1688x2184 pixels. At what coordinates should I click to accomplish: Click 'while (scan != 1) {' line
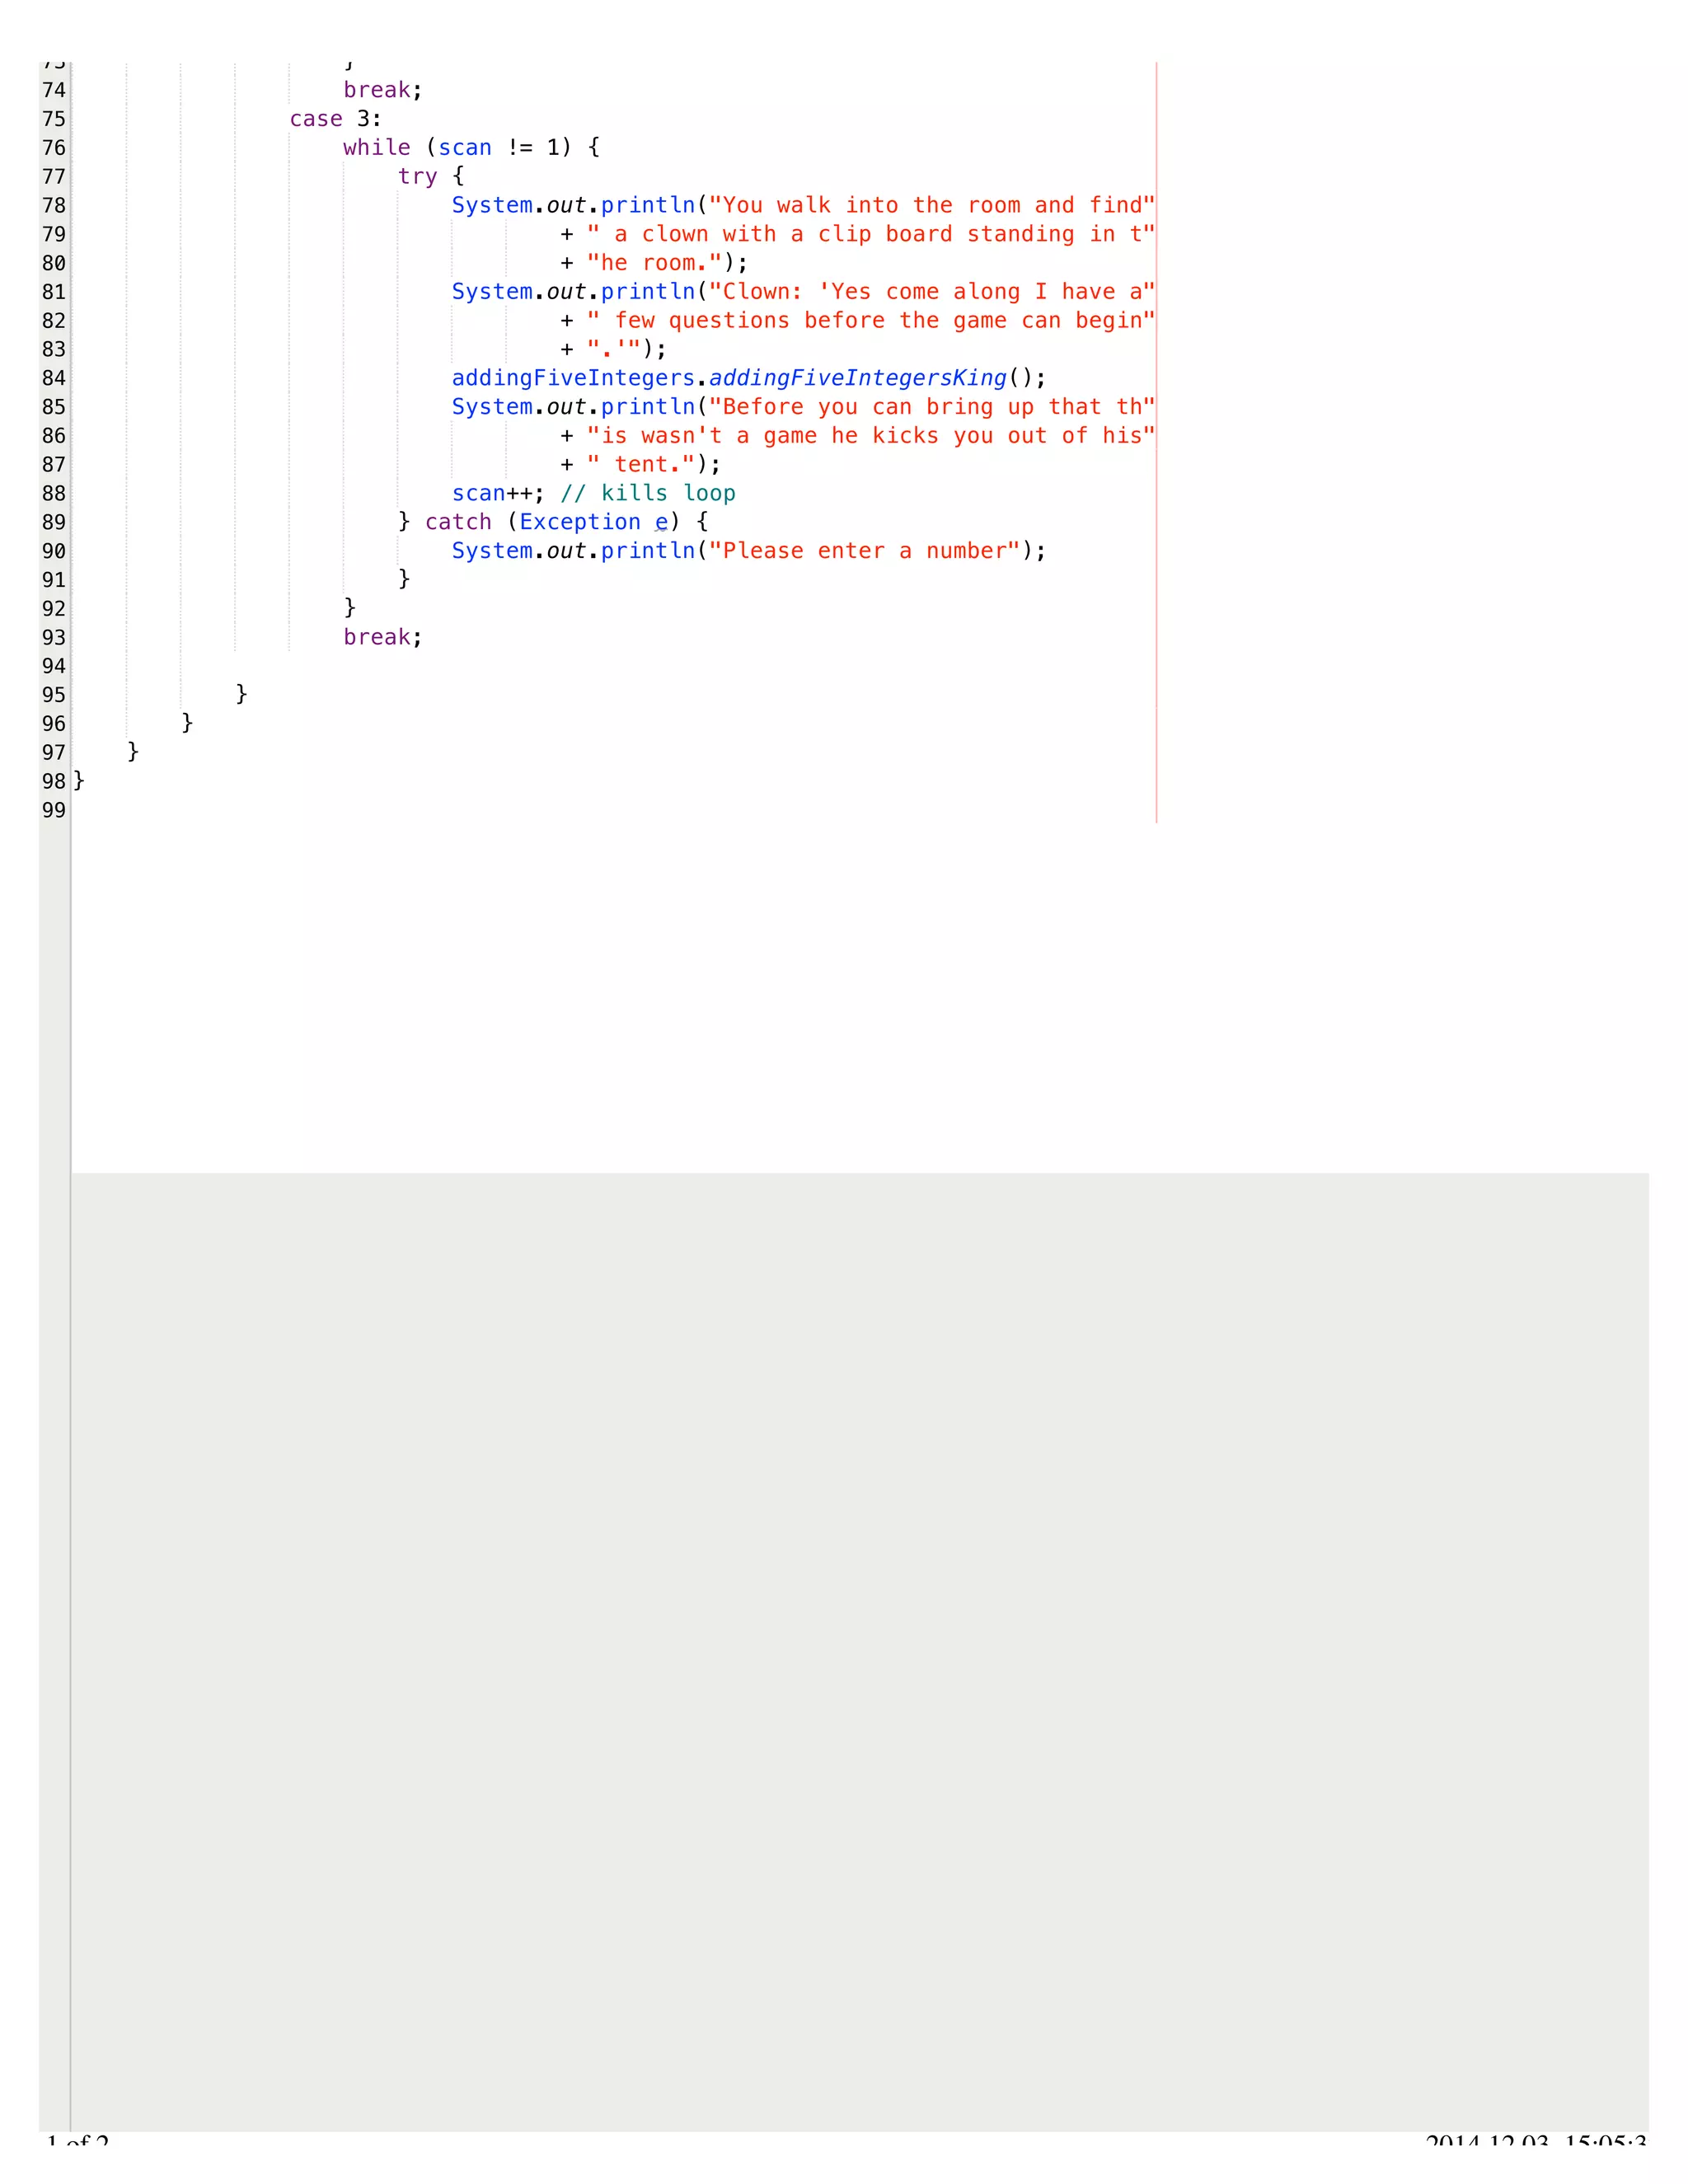pos(471,147)
